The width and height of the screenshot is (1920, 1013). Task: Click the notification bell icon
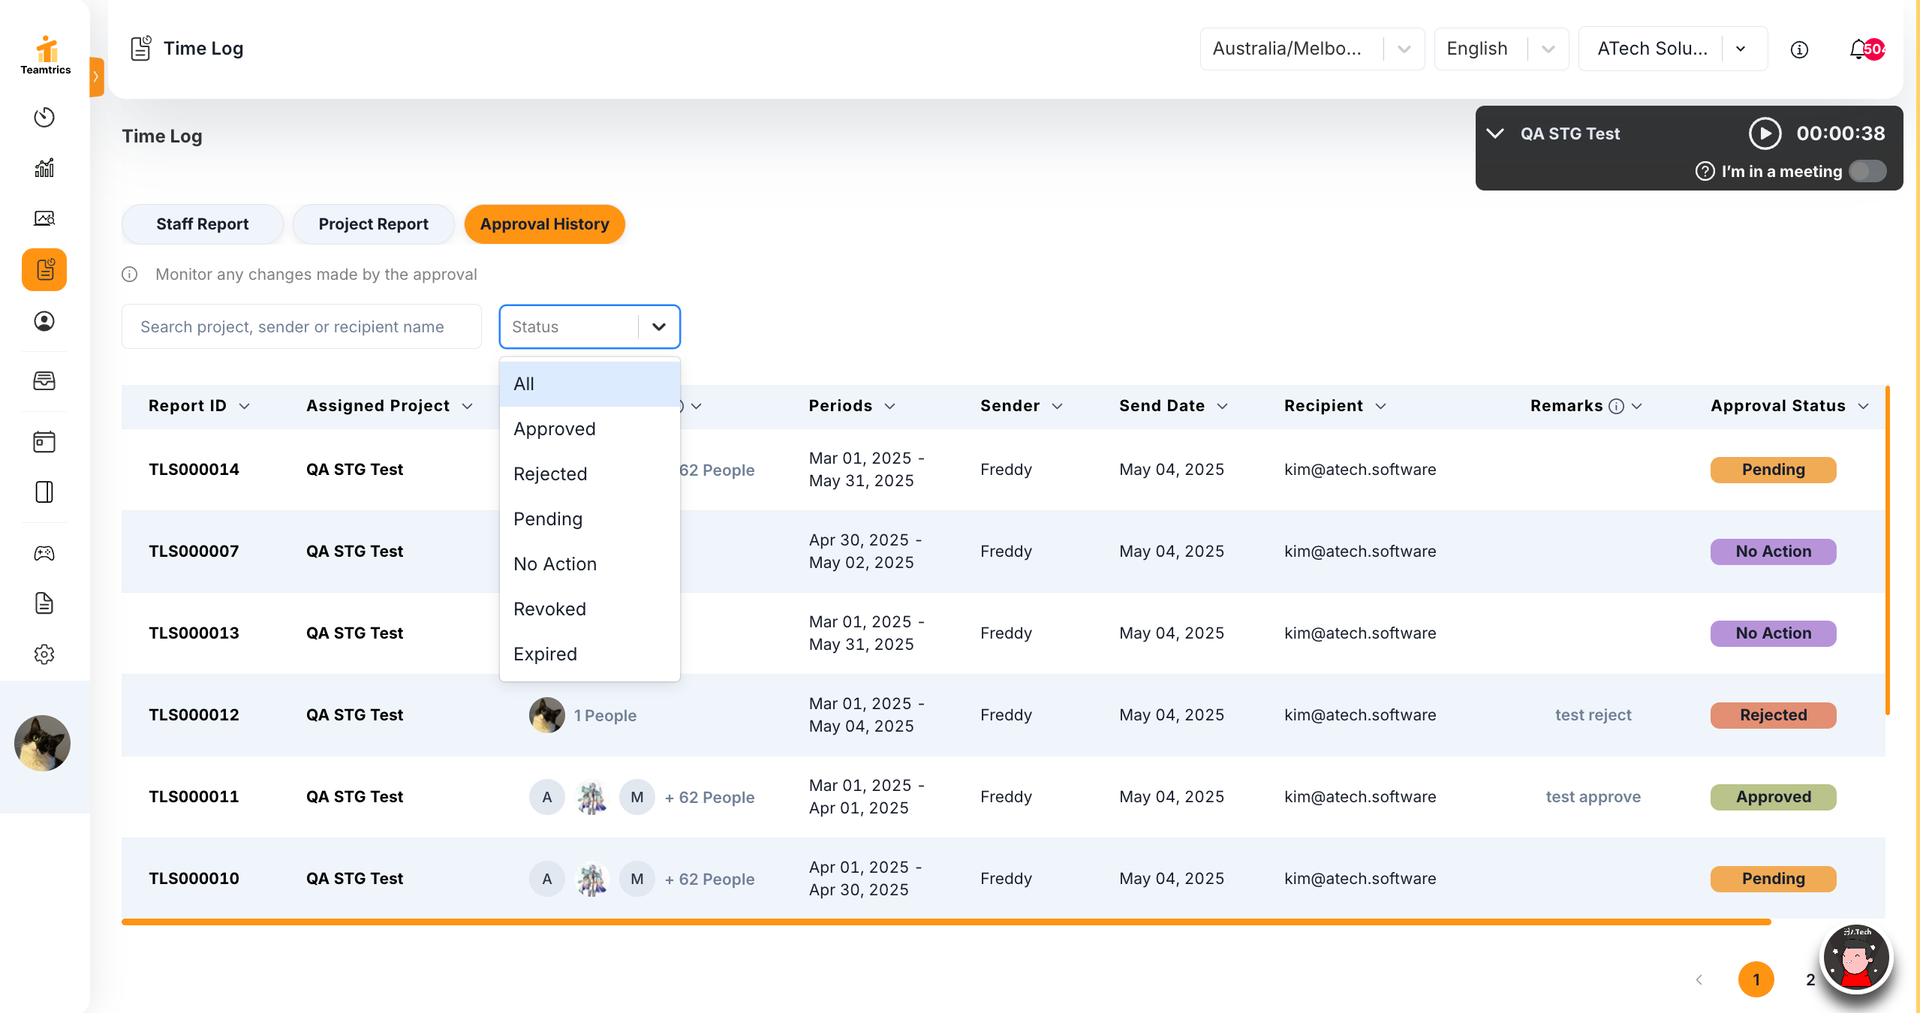pyautogui.click(x=1858, y=49)
